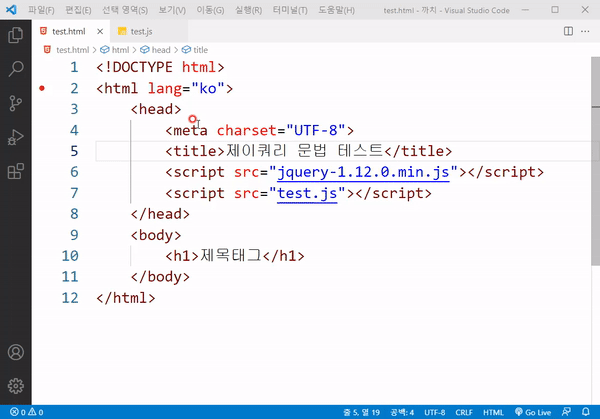Click the VS Code logo icon
Viewport: 600px width, 419px height.
coord(11,10)
